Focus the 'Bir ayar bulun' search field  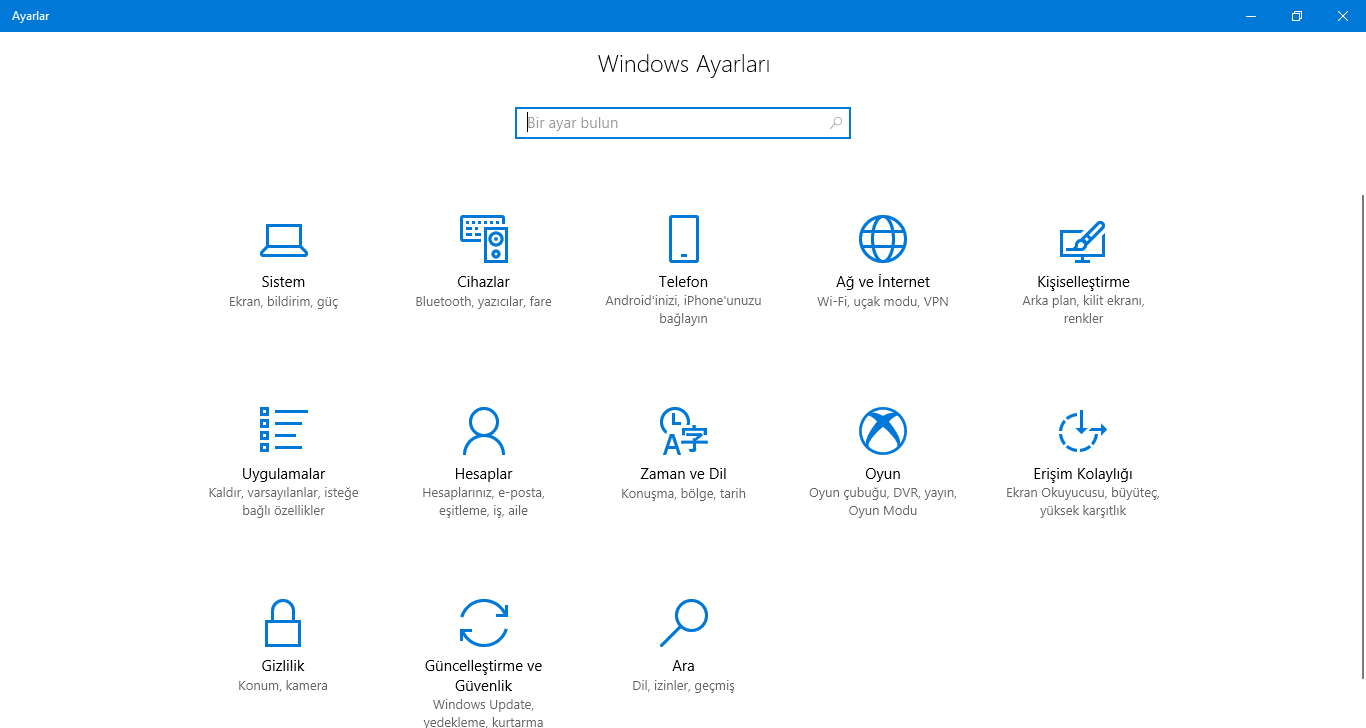coord(683,123)
